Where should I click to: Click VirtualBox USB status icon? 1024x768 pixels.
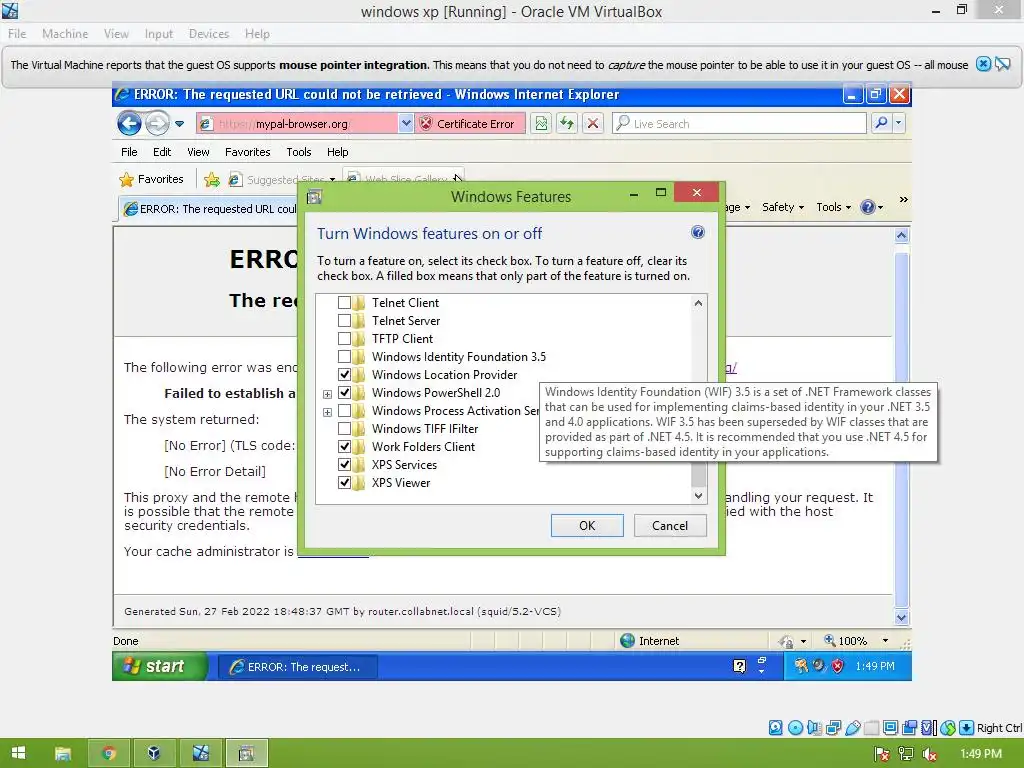(853, 728)
